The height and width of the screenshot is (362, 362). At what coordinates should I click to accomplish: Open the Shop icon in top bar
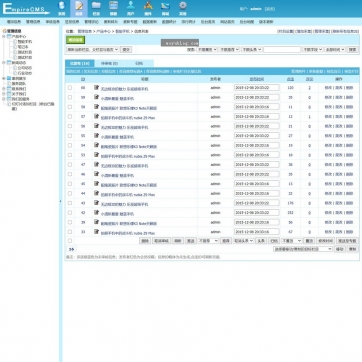click(x=165, y=8)
